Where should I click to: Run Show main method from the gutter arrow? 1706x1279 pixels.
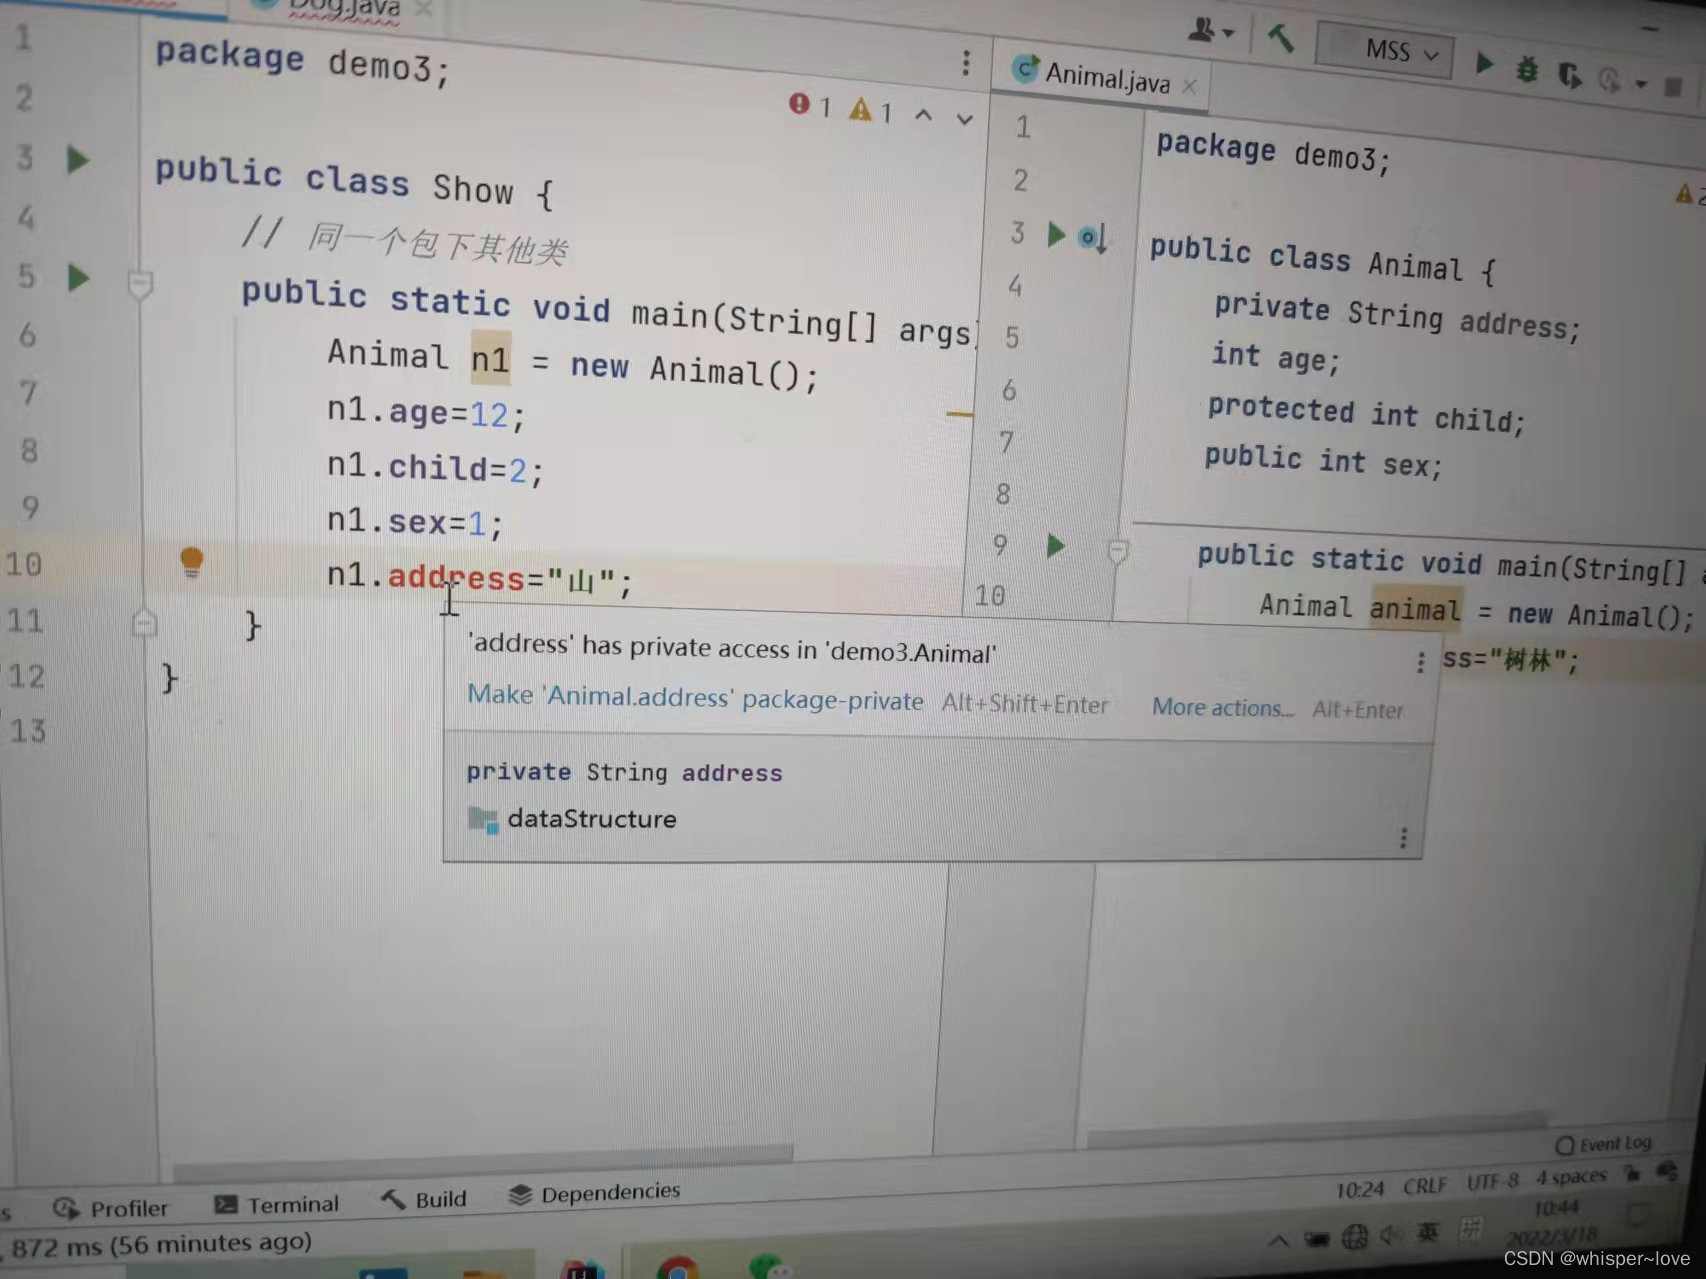pyautogui.click(x=77, y=277)
